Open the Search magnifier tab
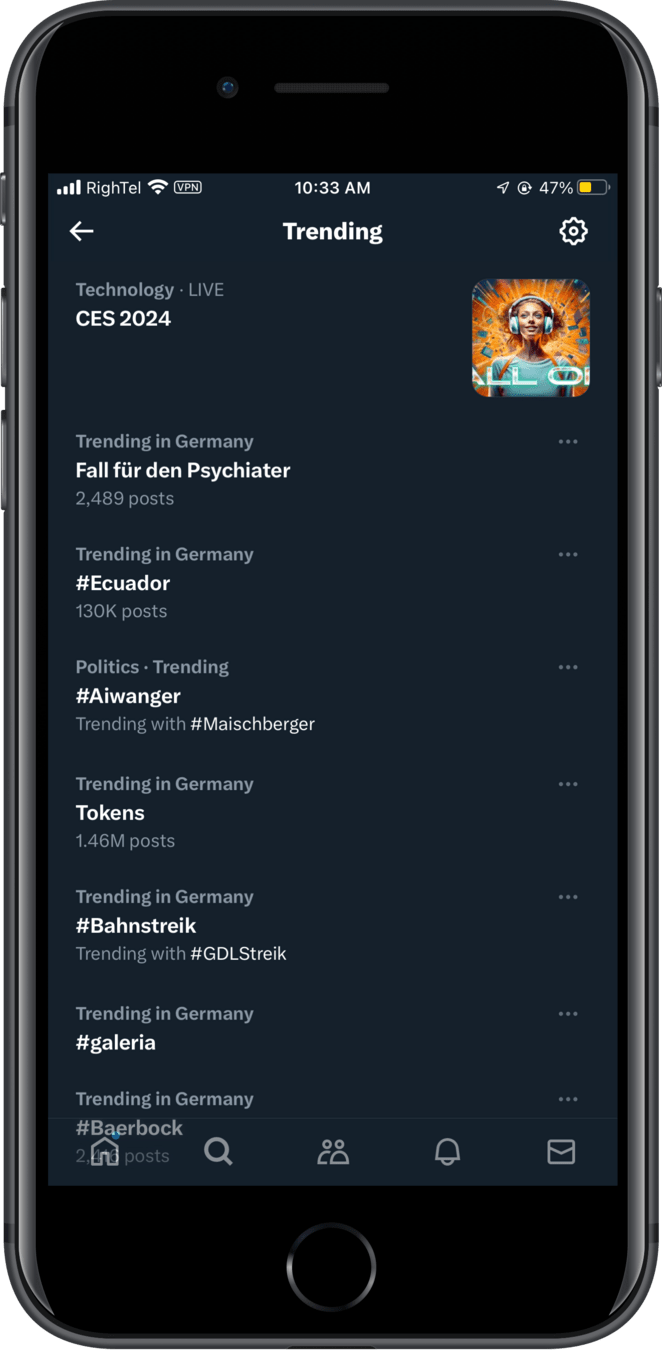This screenshot has height=1350, width=662. click(218, 1152)
